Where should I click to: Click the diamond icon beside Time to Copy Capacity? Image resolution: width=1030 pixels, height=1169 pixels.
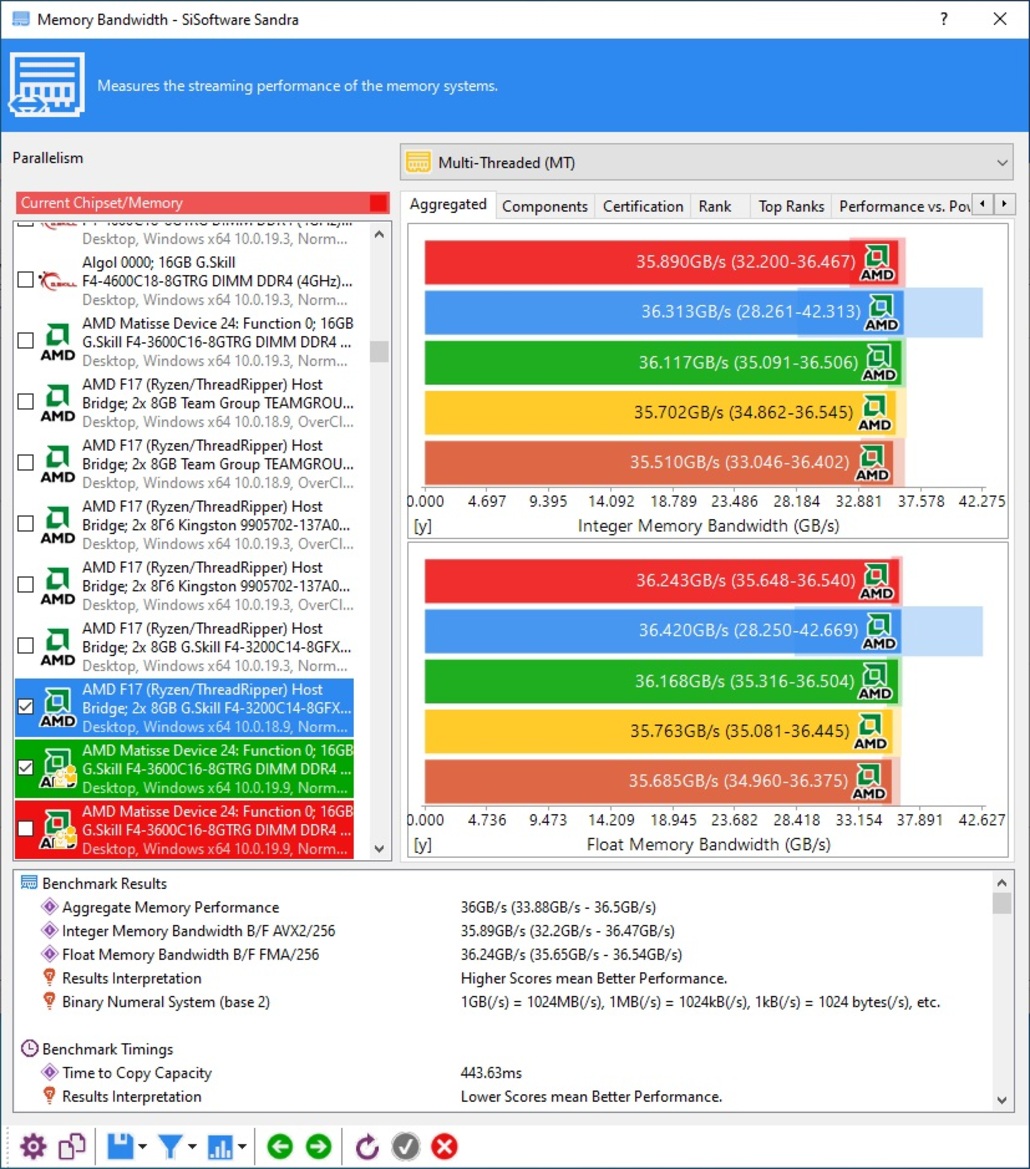(x=50, y=1072)
